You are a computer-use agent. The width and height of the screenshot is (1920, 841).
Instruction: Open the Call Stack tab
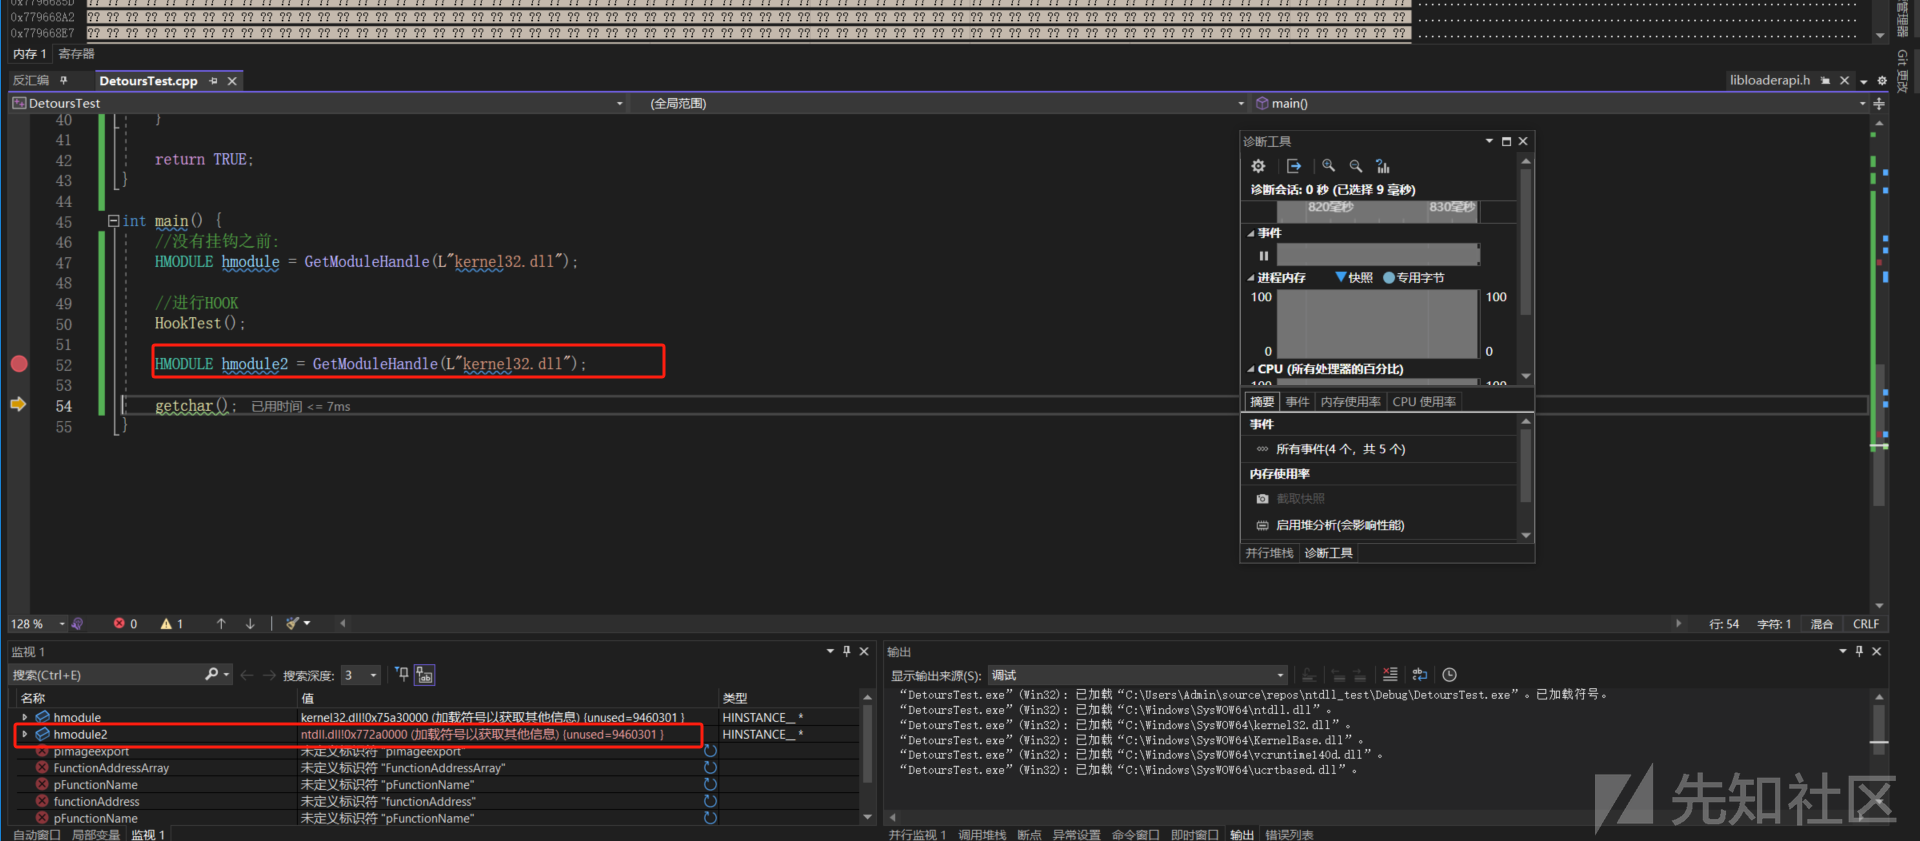coord(982,834)
